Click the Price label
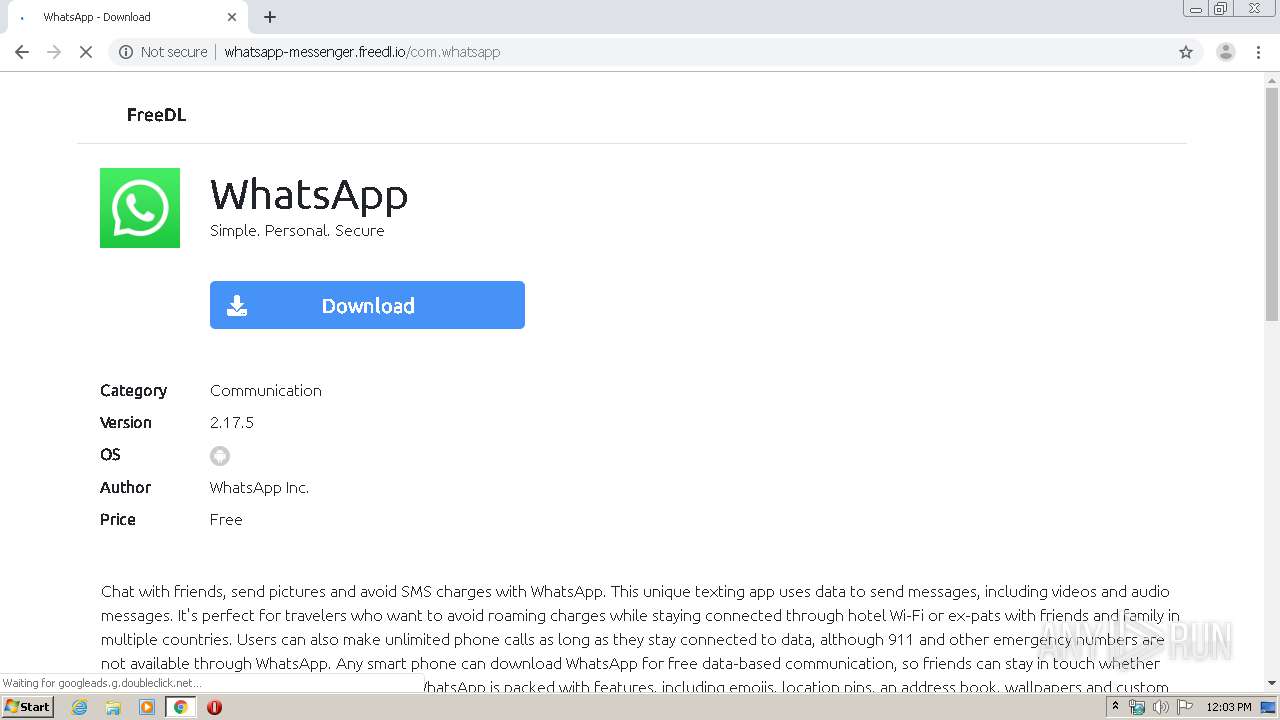The image size is (1280, 720). click(118, 519)
